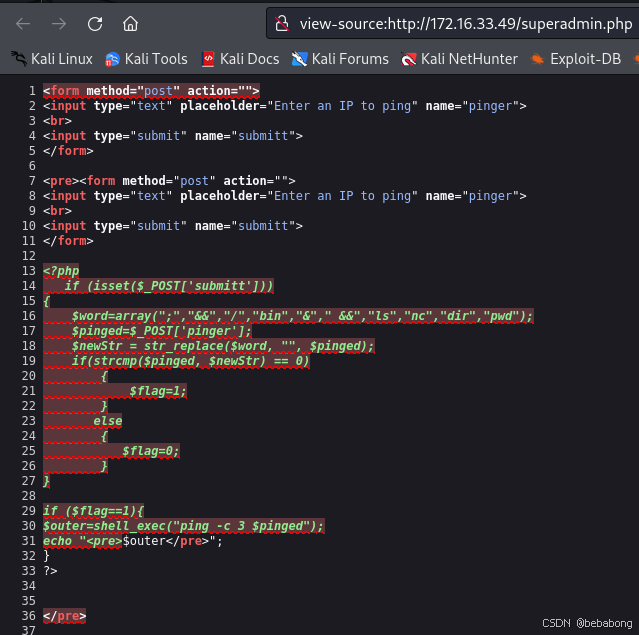
Task: Click the Exploit-DB bookmark bug icon
Action: (537, 60)
